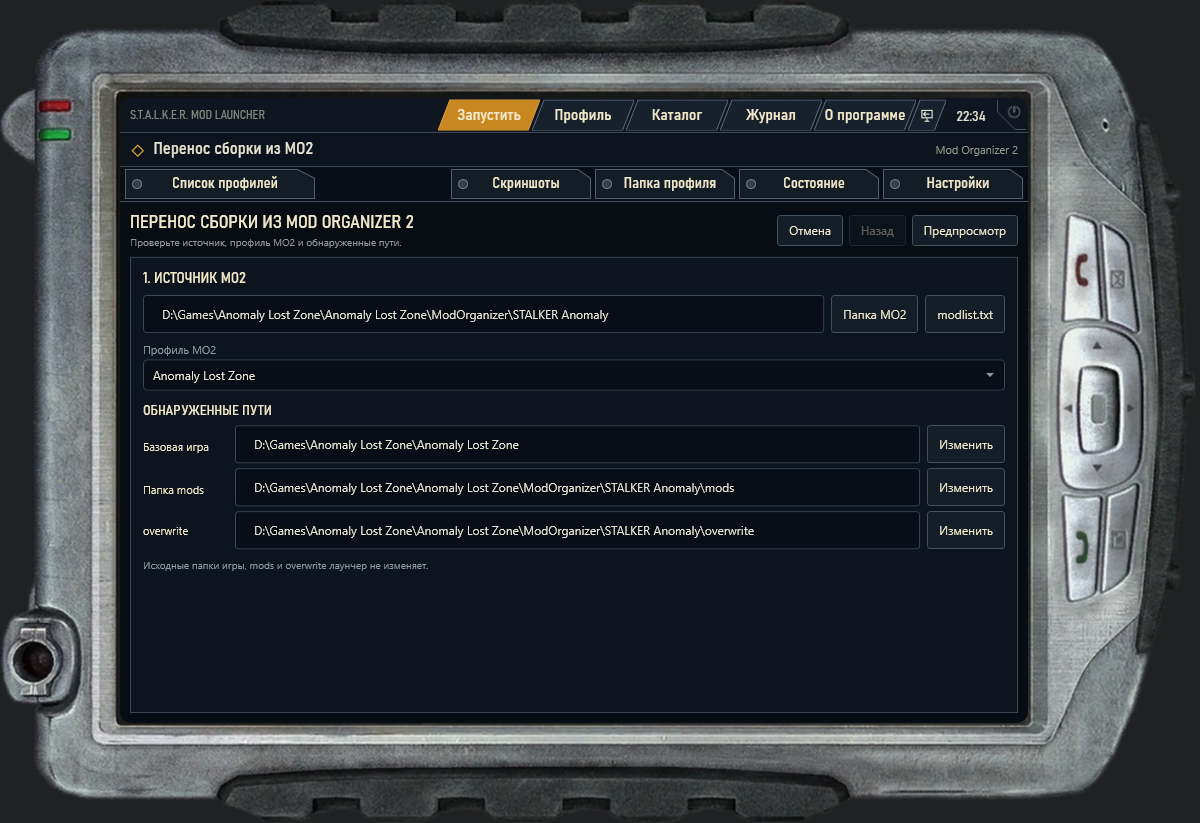Click the 22:34 clock display
Image resolution: width=1200 pixels, height=823 pixels.
970,116
